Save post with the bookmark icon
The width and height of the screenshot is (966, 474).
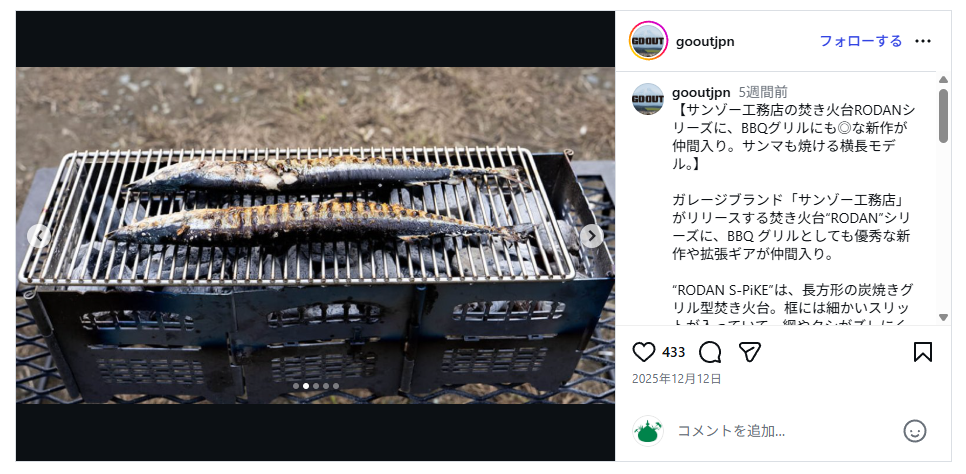[923, 352]
